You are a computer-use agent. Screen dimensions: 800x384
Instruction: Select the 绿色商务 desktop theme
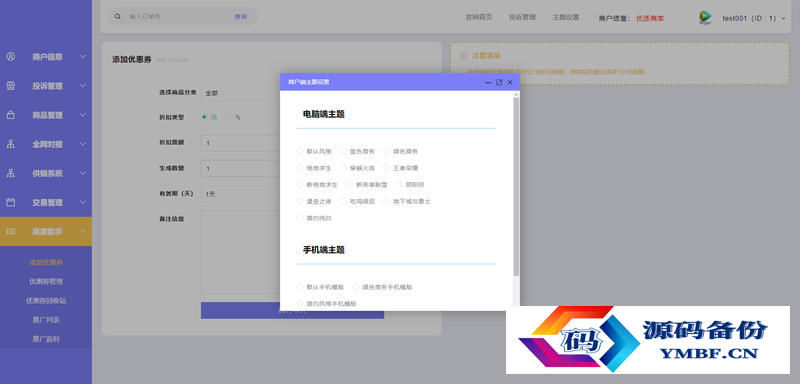(x=387, y=151)
